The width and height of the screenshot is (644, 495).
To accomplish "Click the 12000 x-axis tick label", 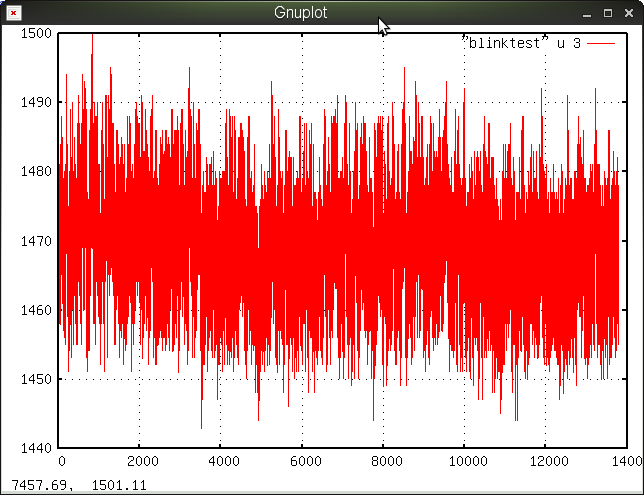I will pyautogui.click(x=544, y=462).
